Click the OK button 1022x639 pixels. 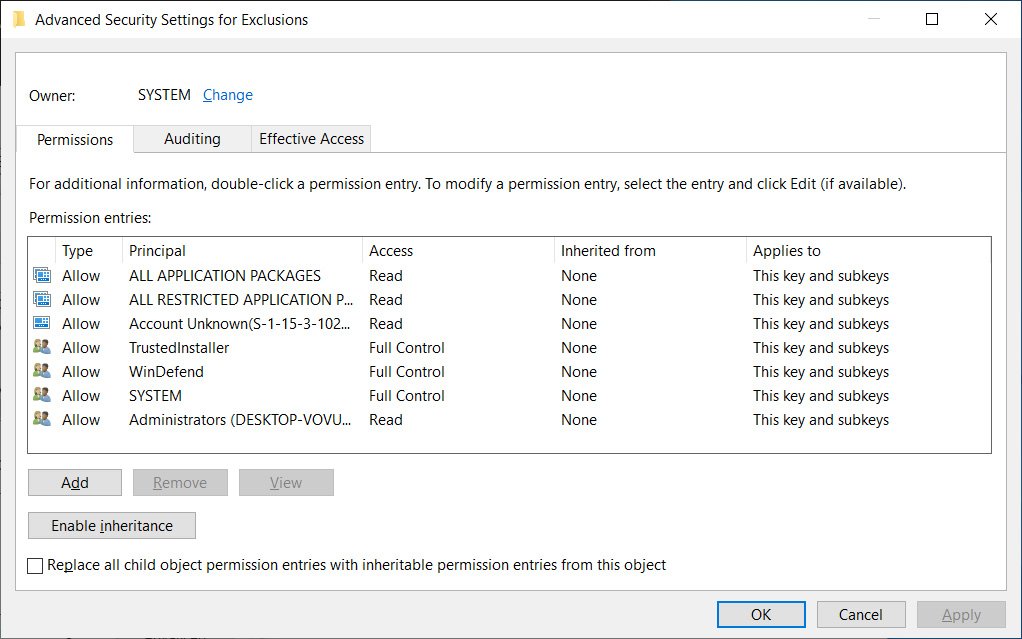point(761,614)
